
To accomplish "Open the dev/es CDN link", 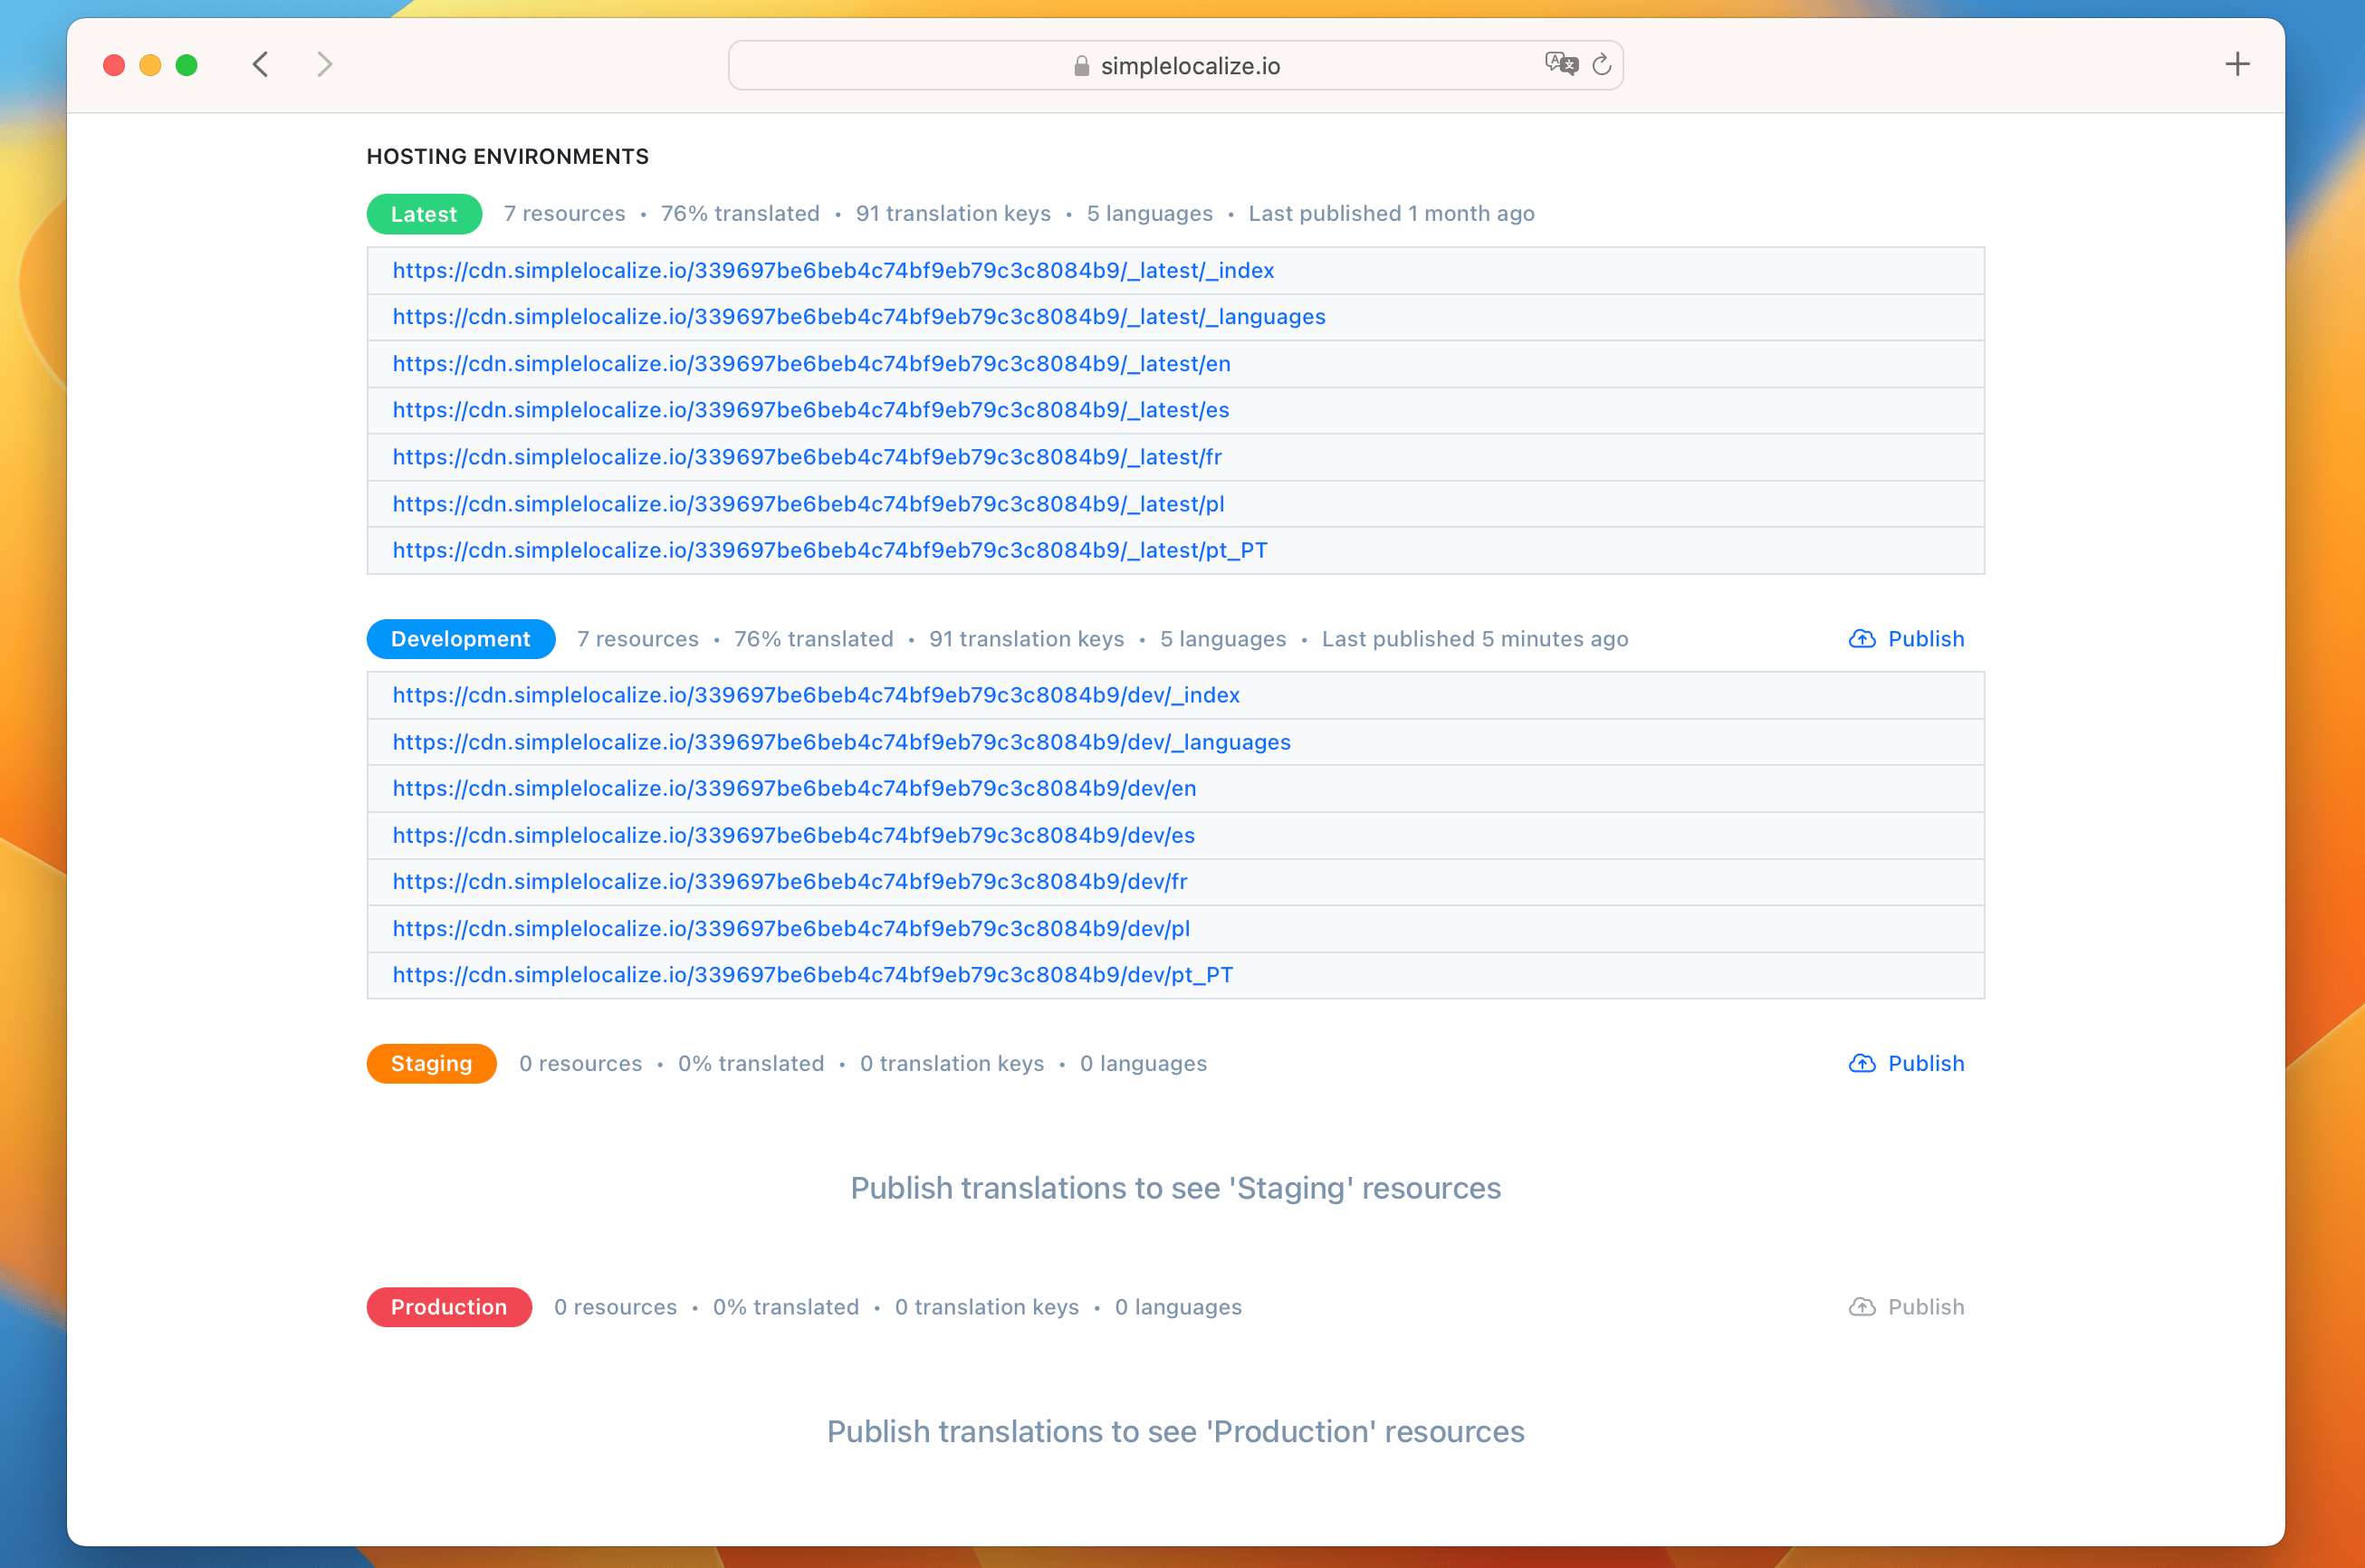I will 794,835.
